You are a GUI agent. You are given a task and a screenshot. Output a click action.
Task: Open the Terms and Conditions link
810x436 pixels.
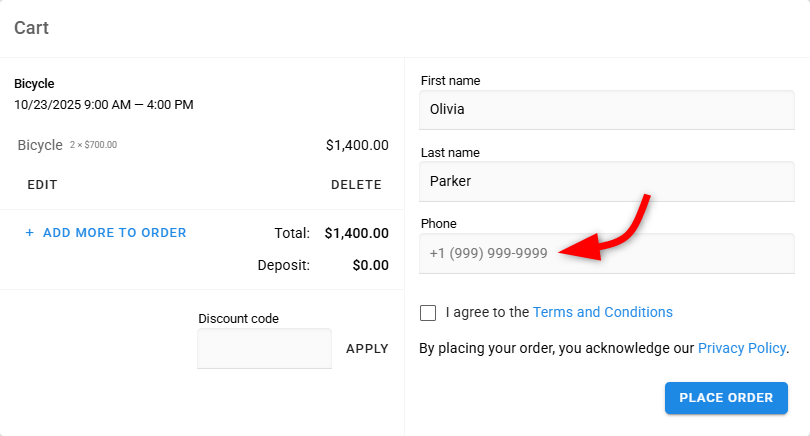tap(602, 312)
